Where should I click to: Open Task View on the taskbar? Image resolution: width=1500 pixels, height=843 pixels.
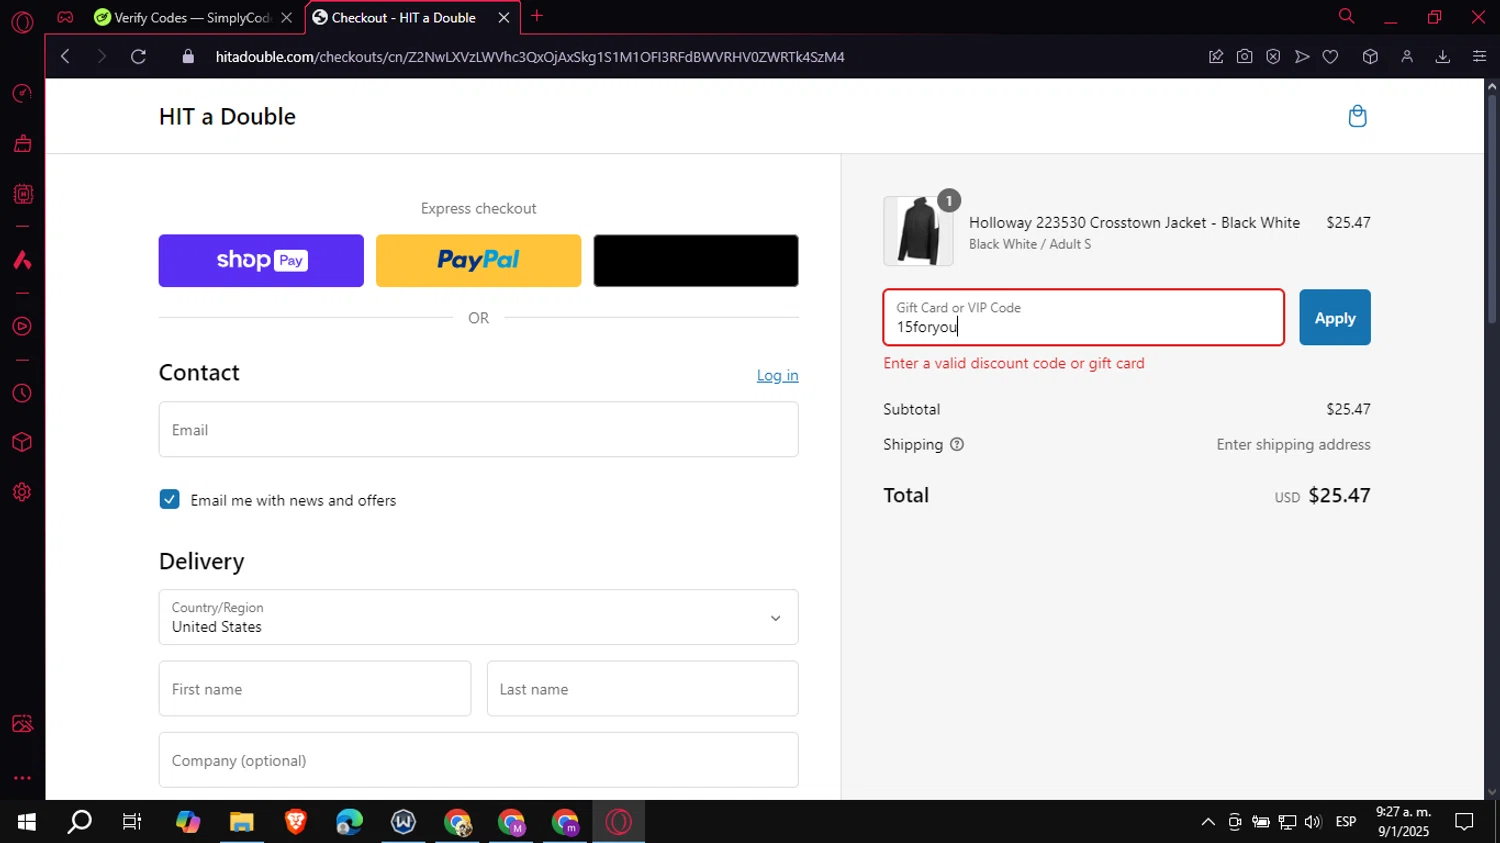132,822
